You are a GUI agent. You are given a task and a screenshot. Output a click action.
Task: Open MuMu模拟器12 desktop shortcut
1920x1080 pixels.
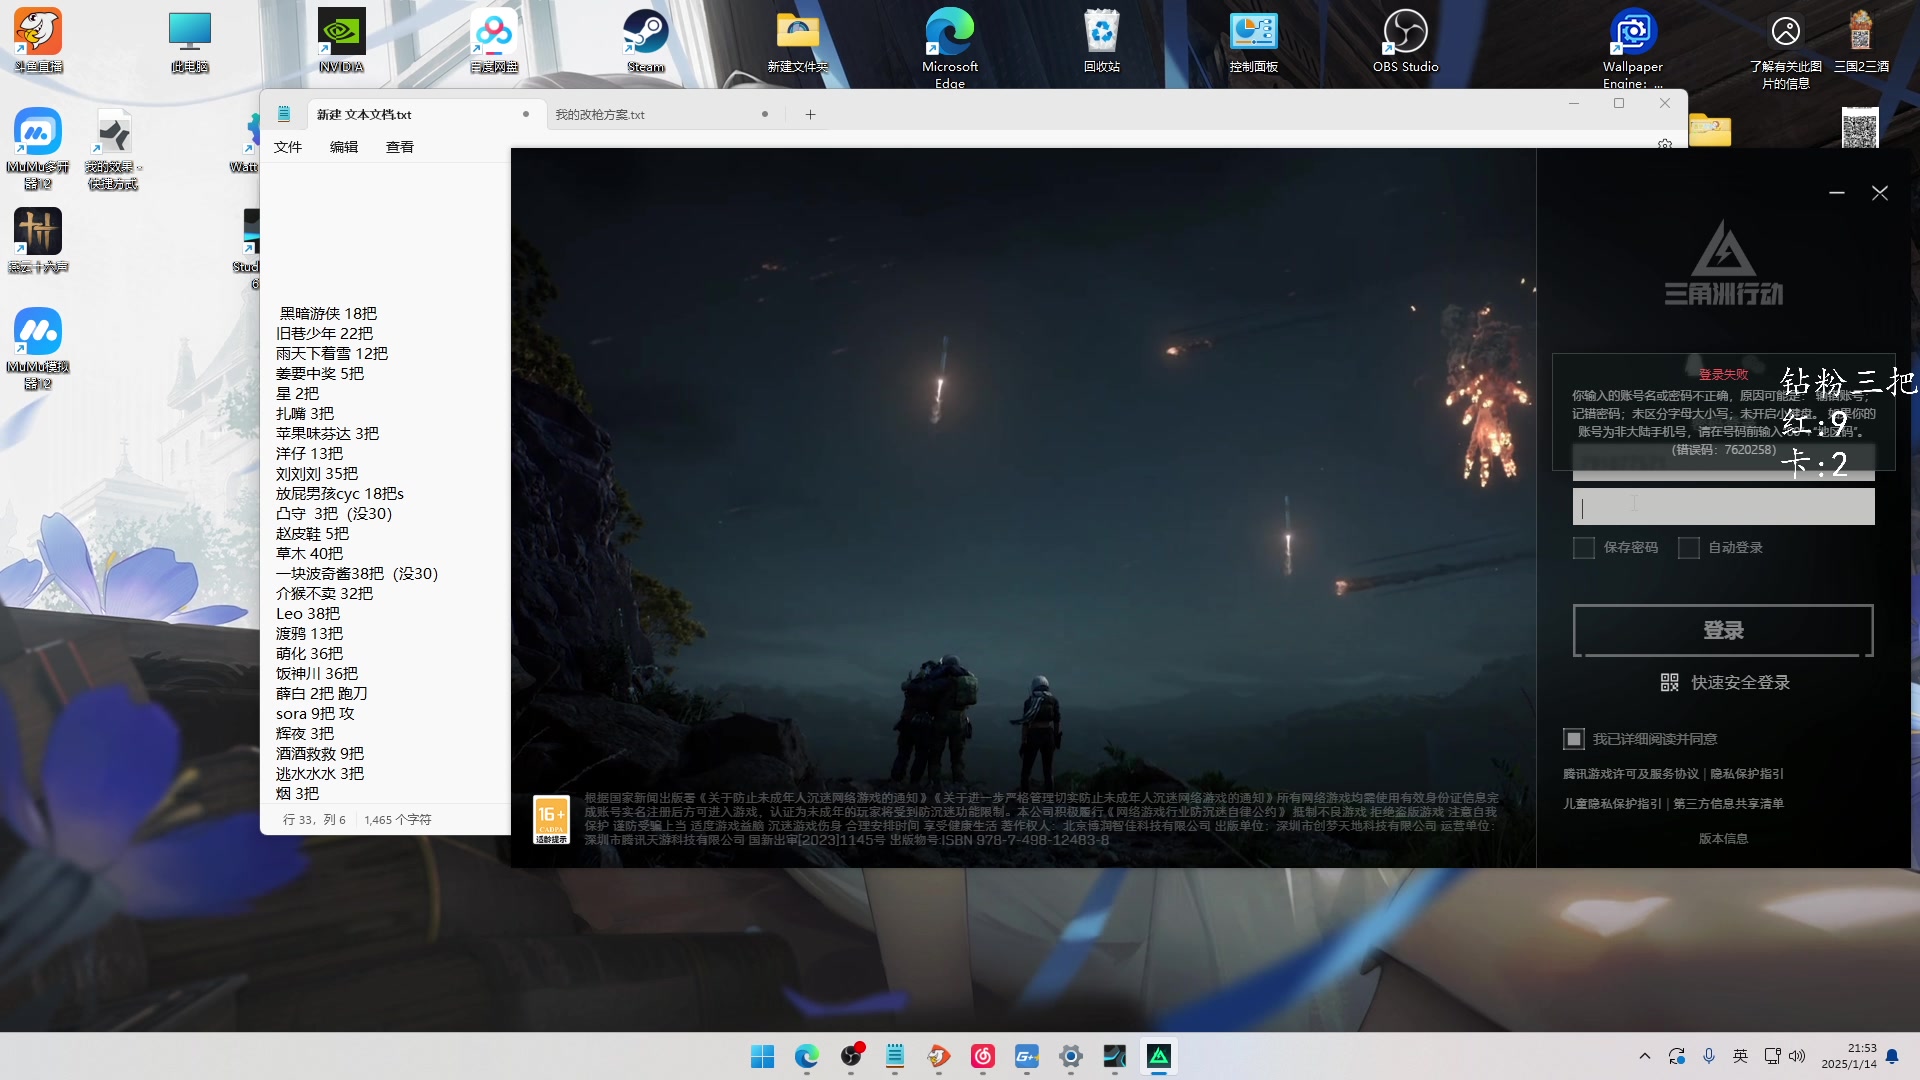pos(38,348)
